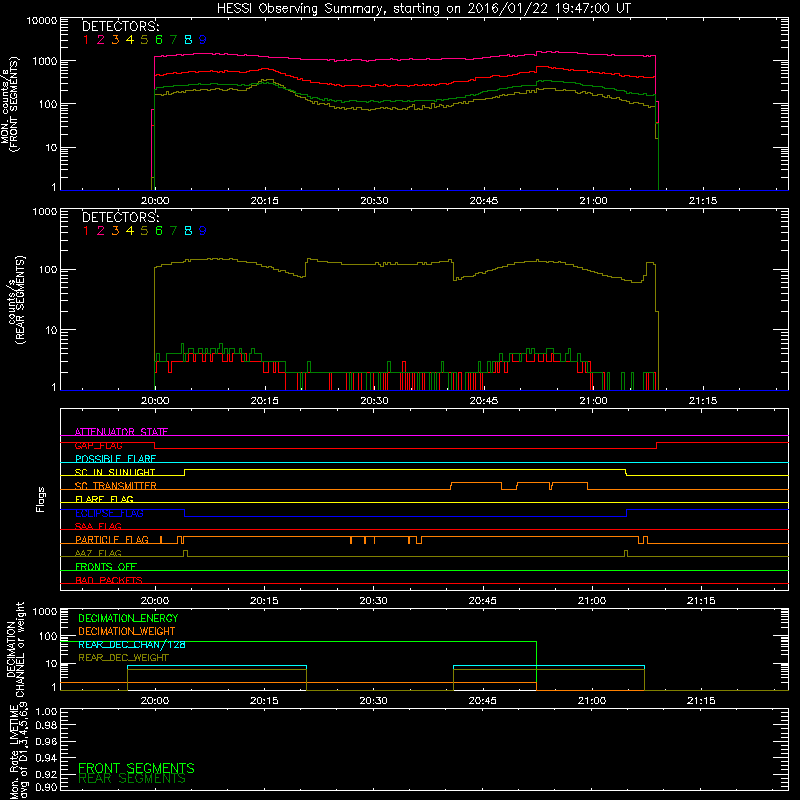This screenshot has height=800, width=800.
Task: Click the PARTICLE_FLAG label
Action: pyautogui.click(x=112, y=540)
